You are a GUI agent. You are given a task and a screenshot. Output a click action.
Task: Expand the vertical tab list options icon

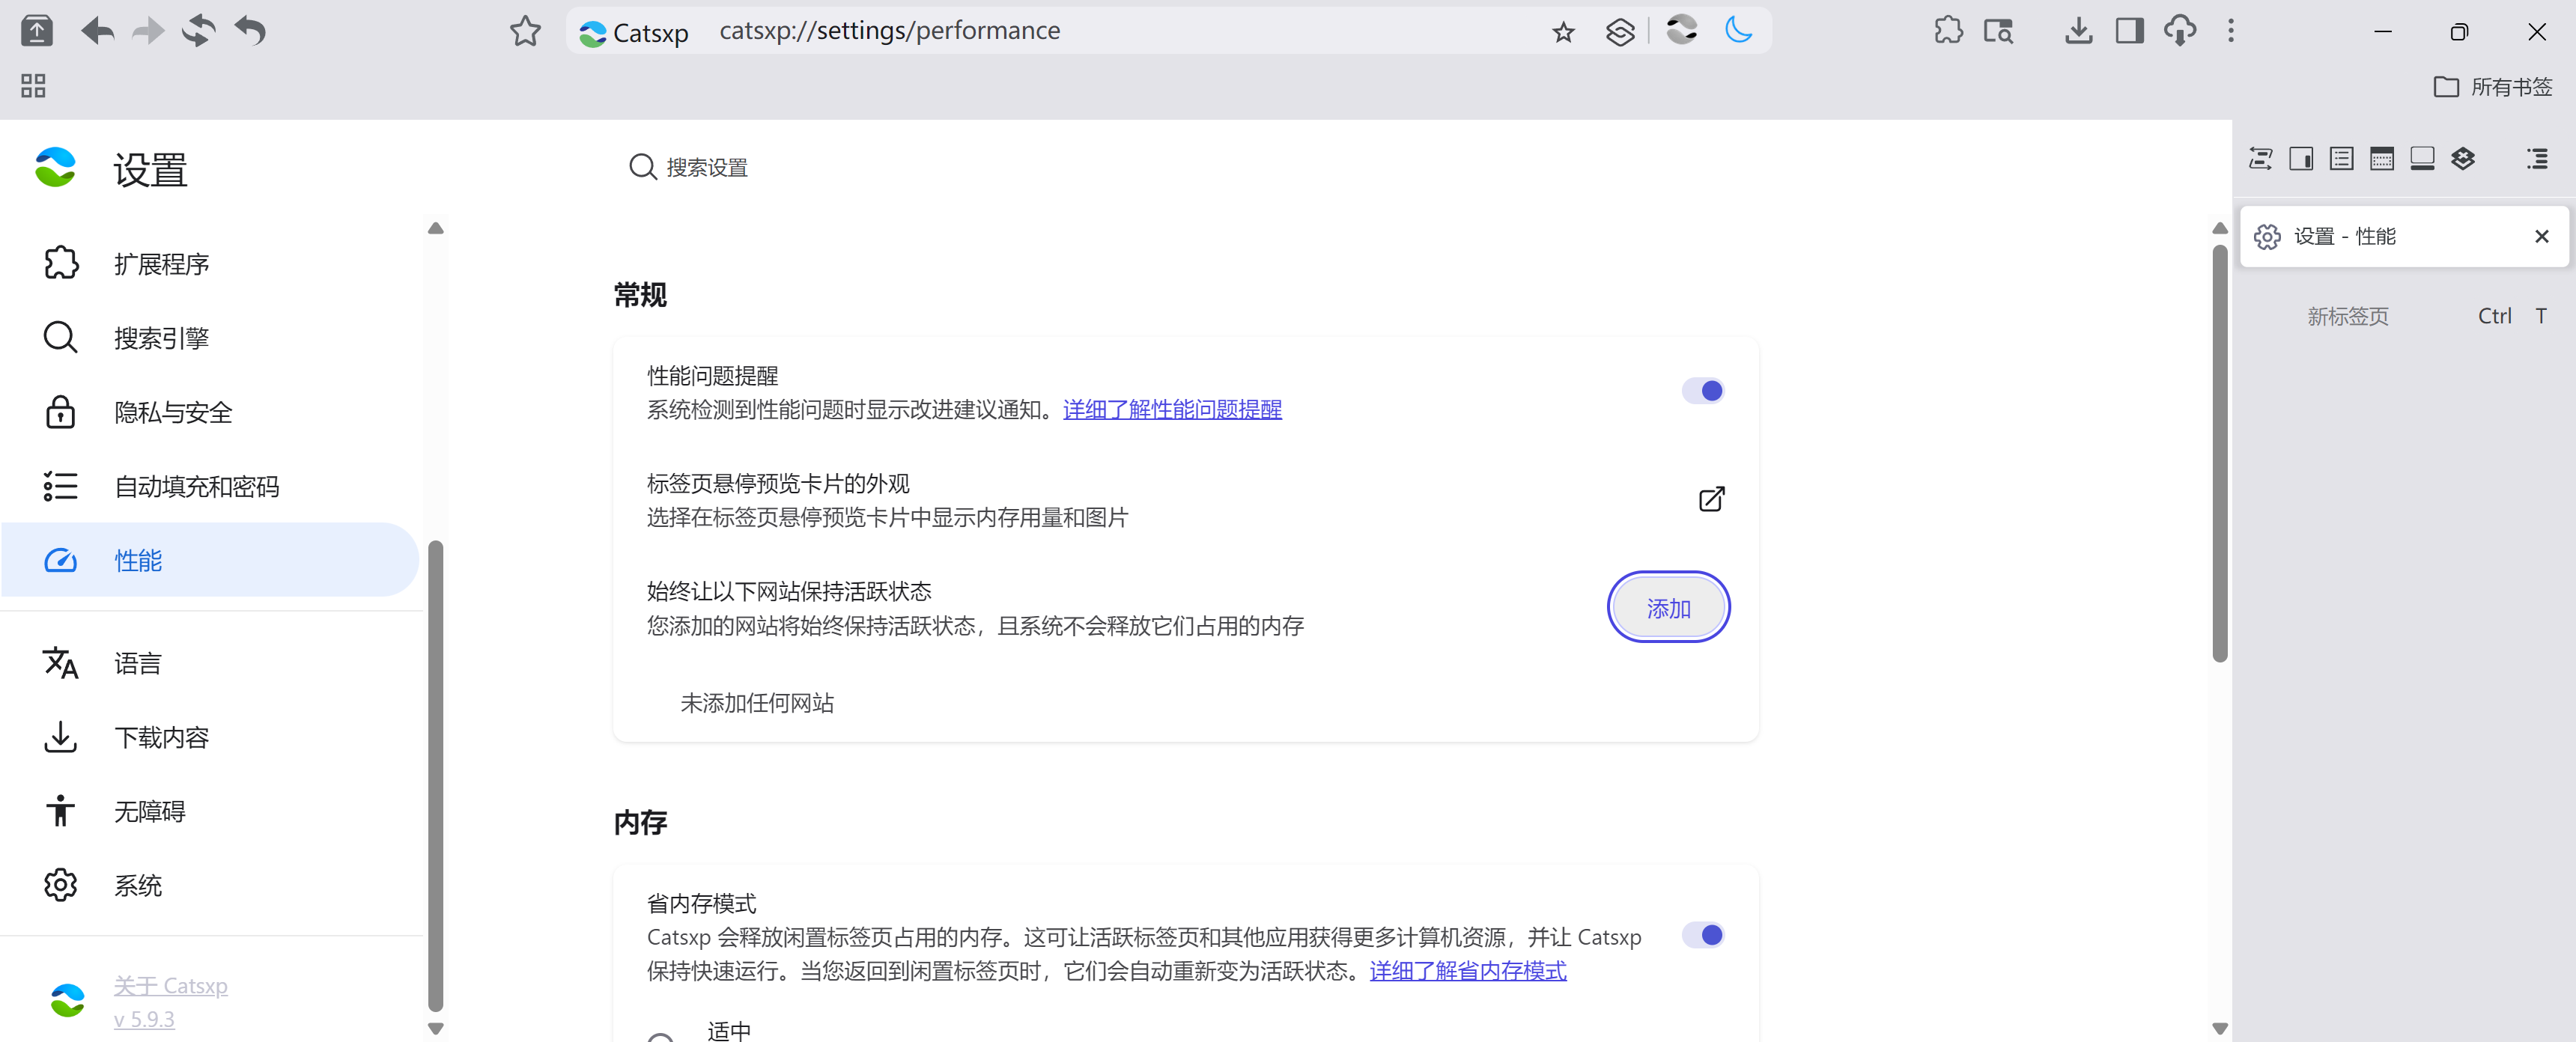[2537, 159]
